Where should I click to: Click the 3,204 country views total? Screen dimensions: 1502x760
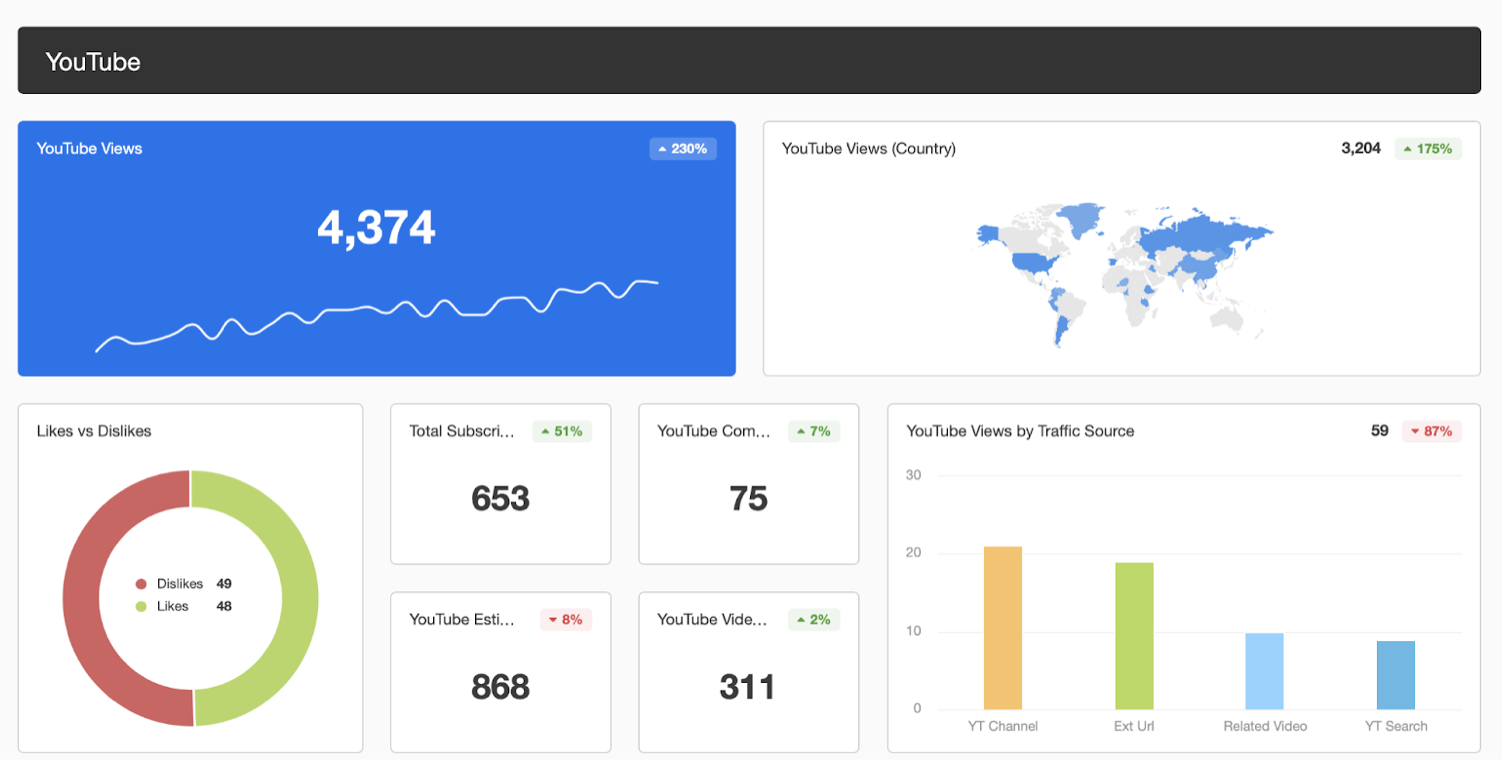pyautogui.click(x=1361, y=148)
